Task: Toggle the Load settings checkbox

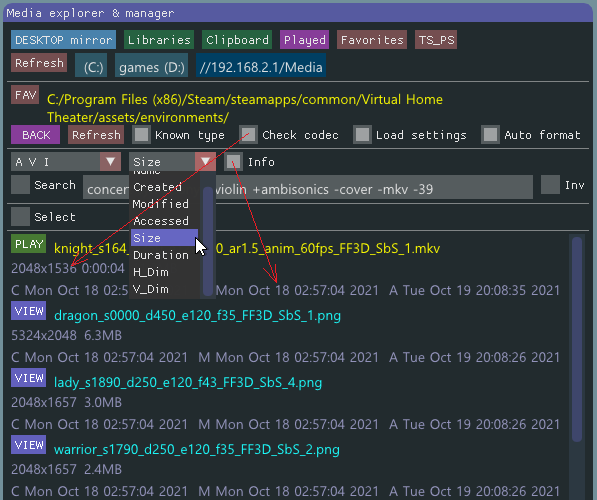Action: click(x=362, y=135)
